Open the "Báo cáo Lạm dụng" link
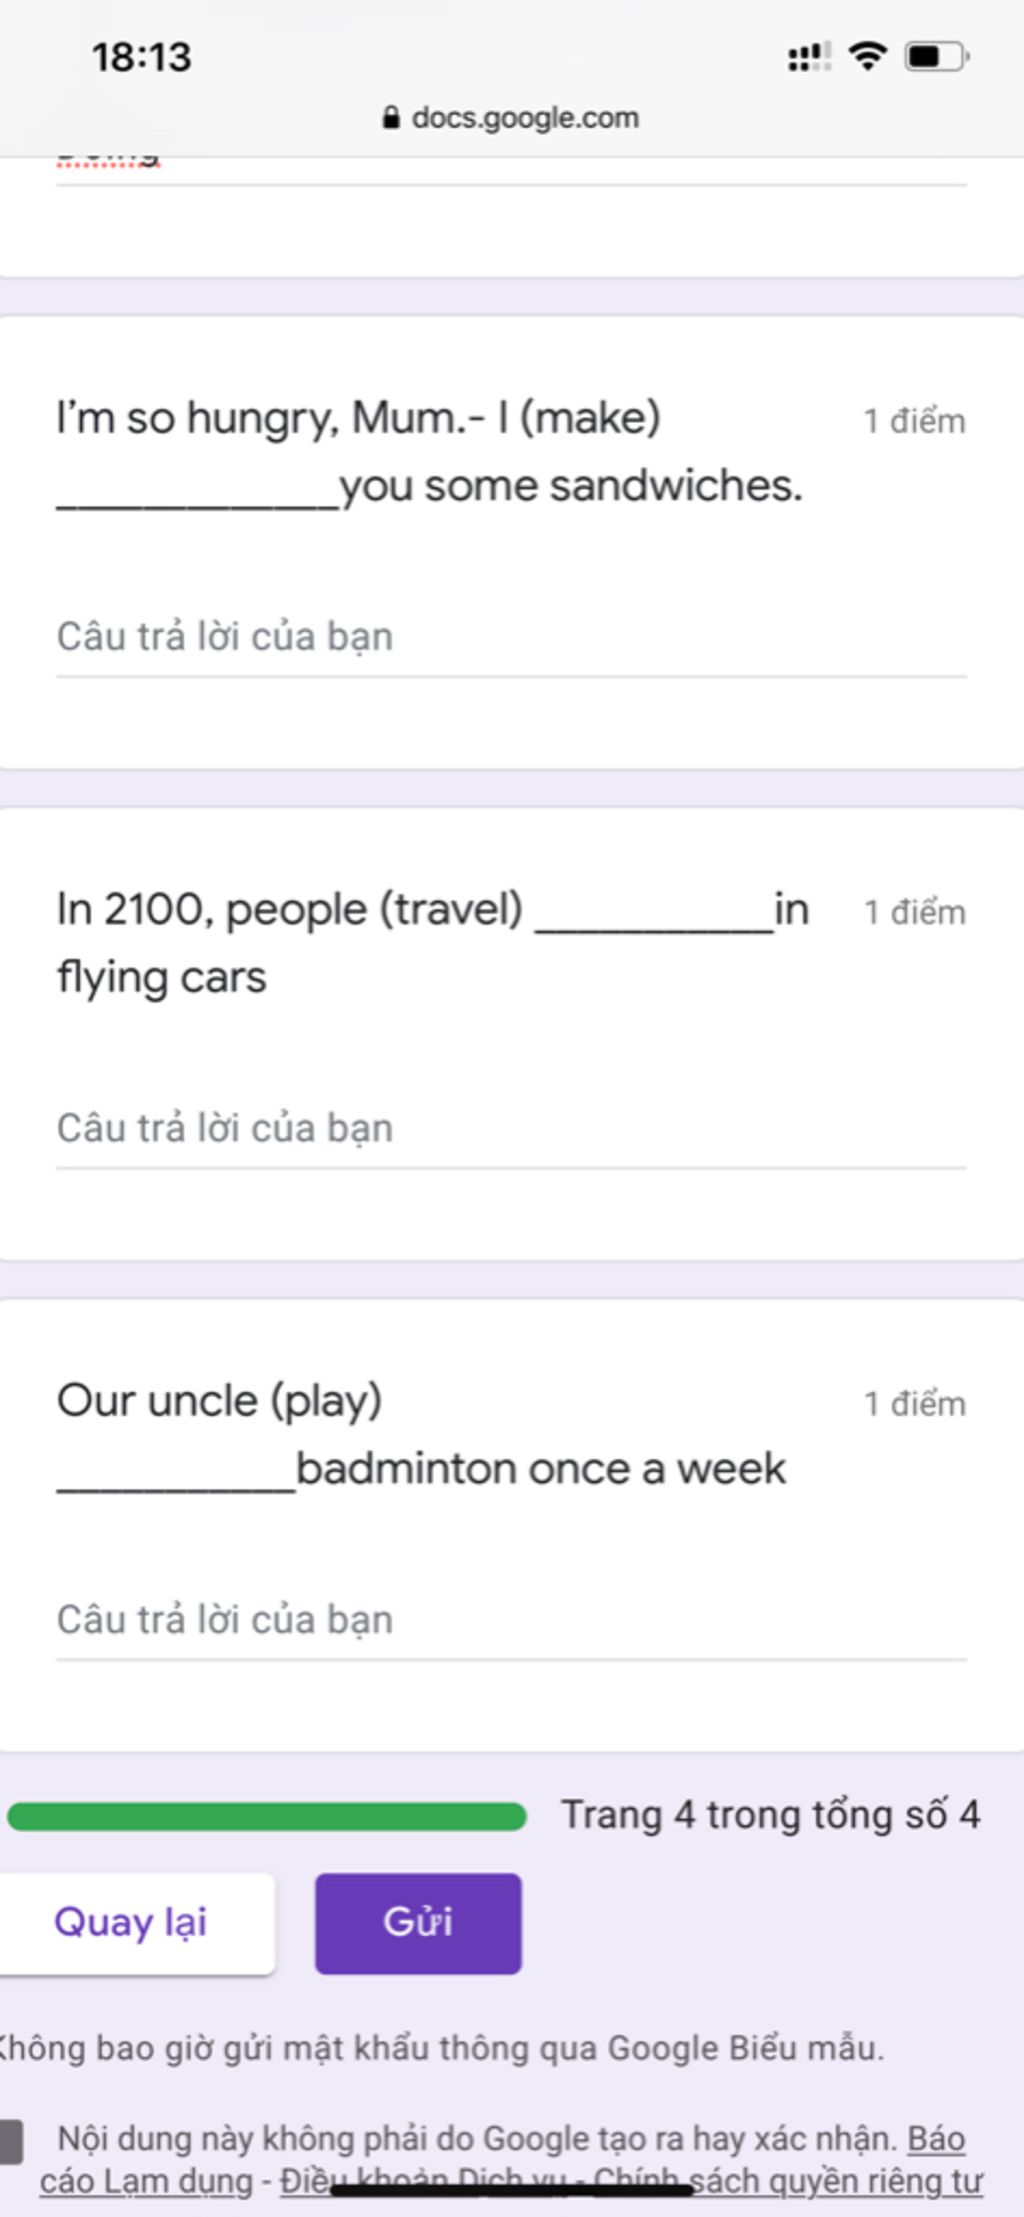 [146, 2182]
